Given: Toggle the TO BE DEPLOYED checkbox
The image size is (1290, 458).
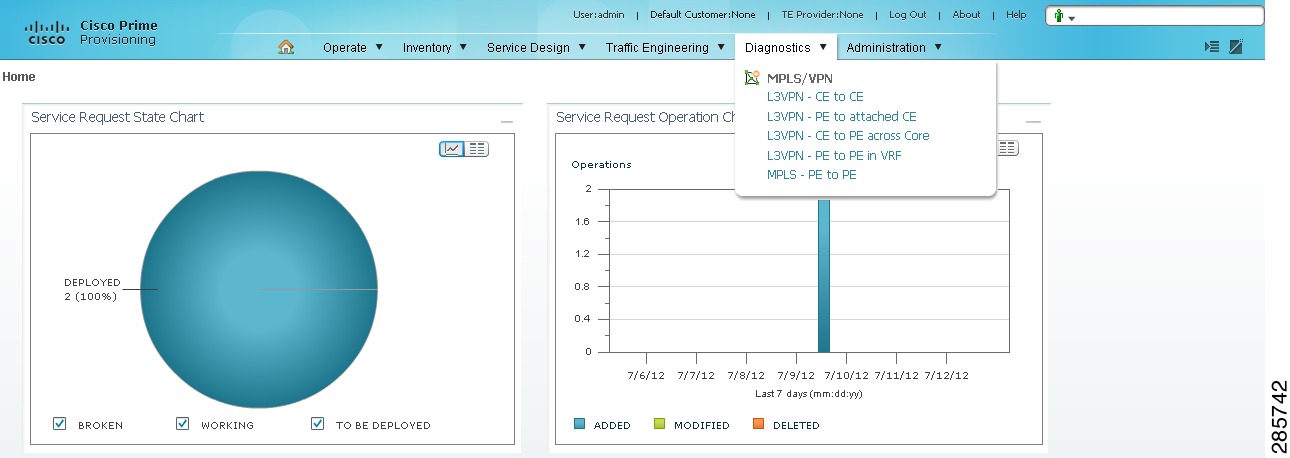Looking at the screenshot, I should point(318,424).
